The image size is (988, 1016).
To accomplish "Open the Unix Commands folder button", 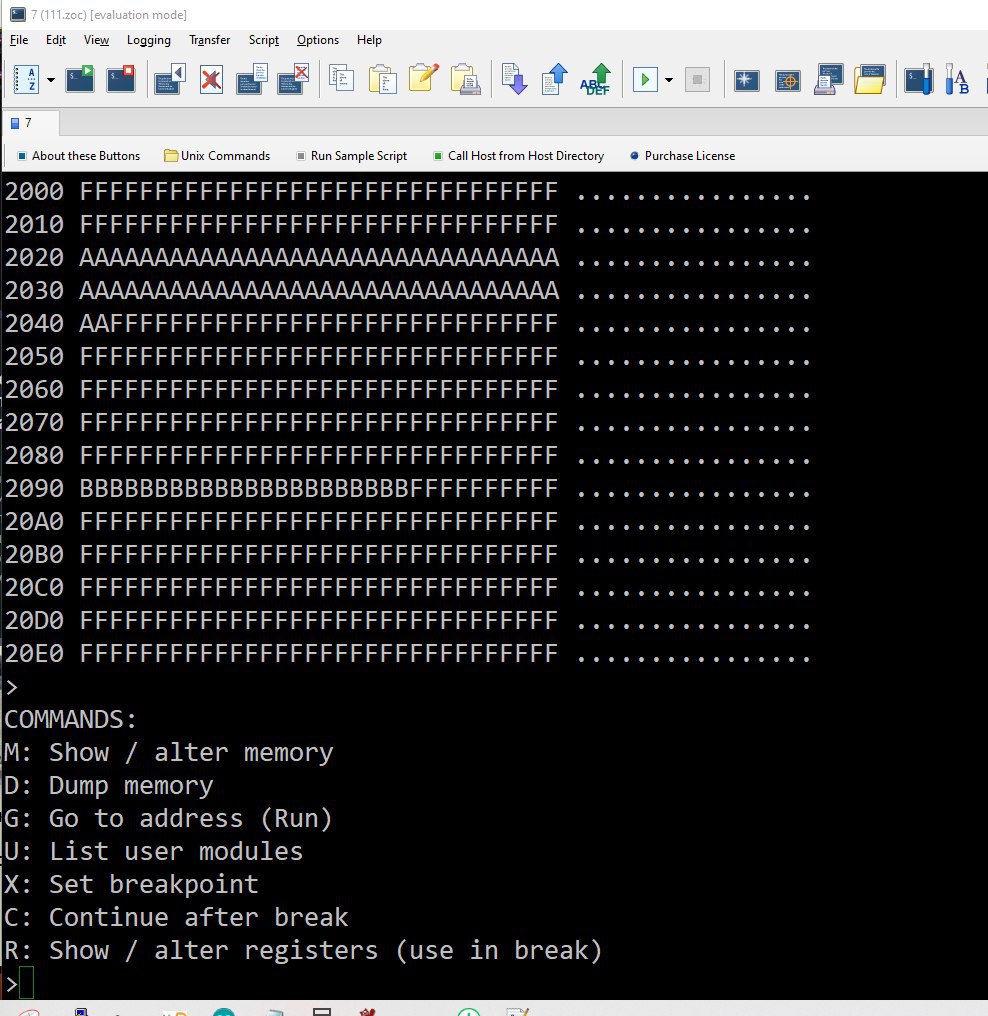I will point(217,156).
